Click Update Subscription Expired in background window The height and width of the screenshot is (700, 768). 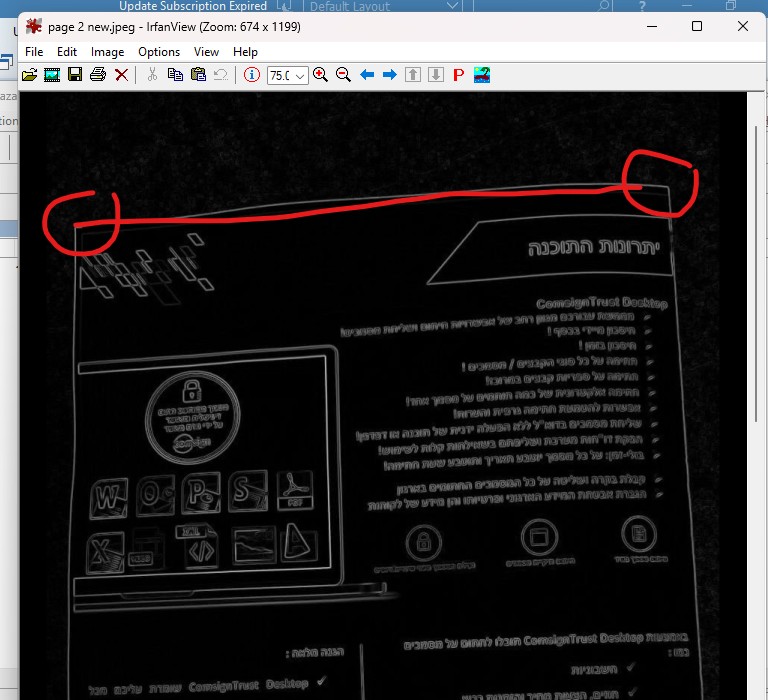coord(193,6)
